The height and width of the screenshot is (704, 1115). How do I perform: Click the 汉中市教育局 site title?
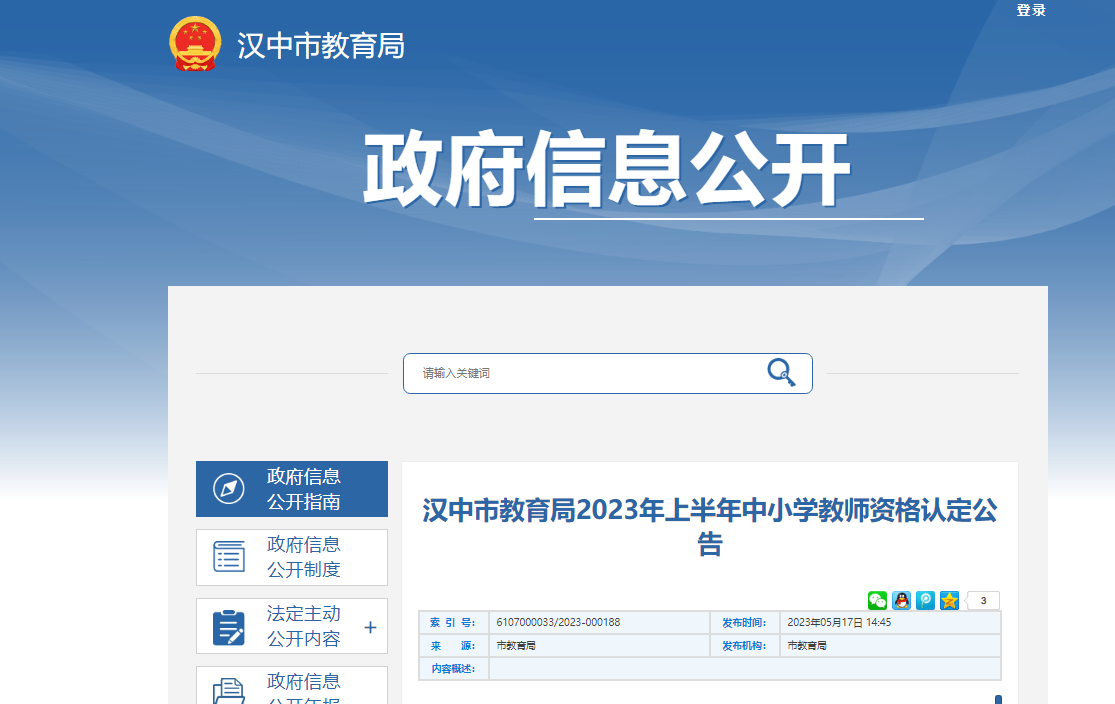(321, 46)
